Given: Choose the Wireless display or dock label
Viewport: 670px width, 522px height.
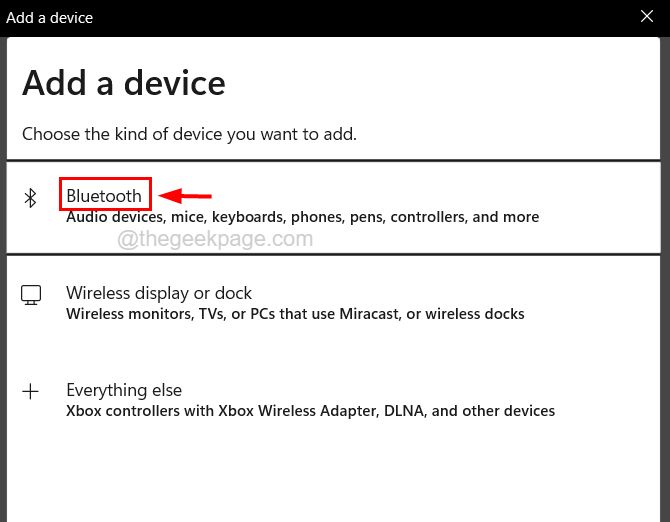Looking at the screenshot, I should [x=159, y=293].
